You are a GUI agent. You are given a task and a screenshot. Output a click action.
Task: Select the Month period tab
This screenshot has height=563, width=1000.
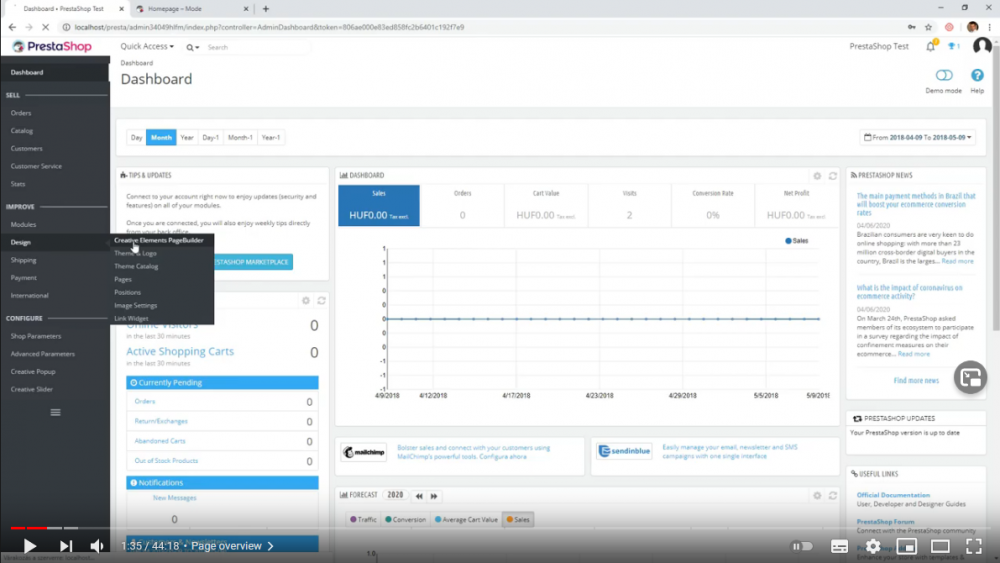161,137
